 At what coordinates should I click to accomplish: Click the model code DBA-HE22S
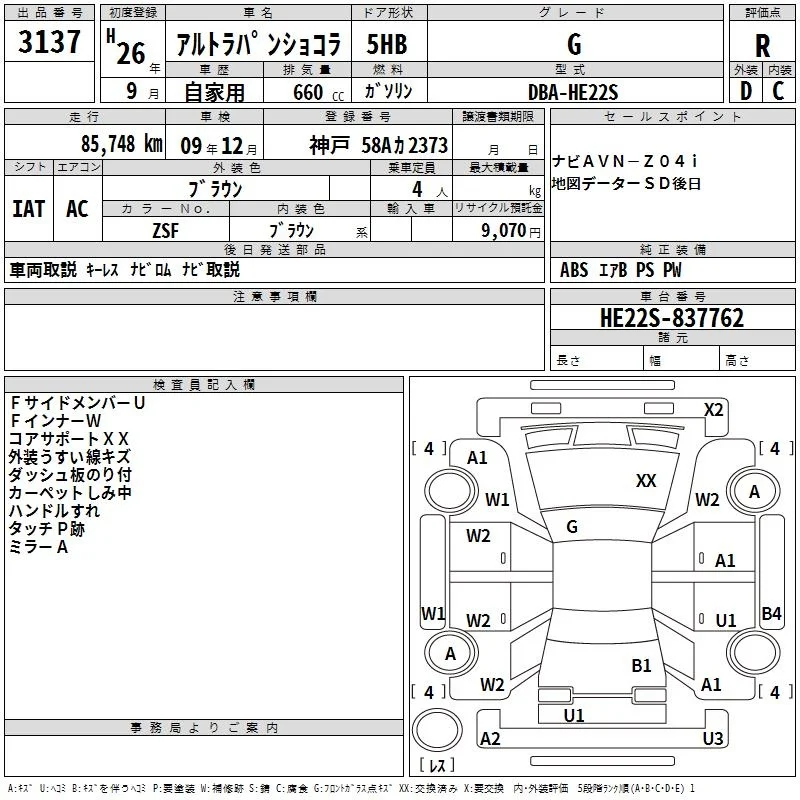(x=573, y=92)
